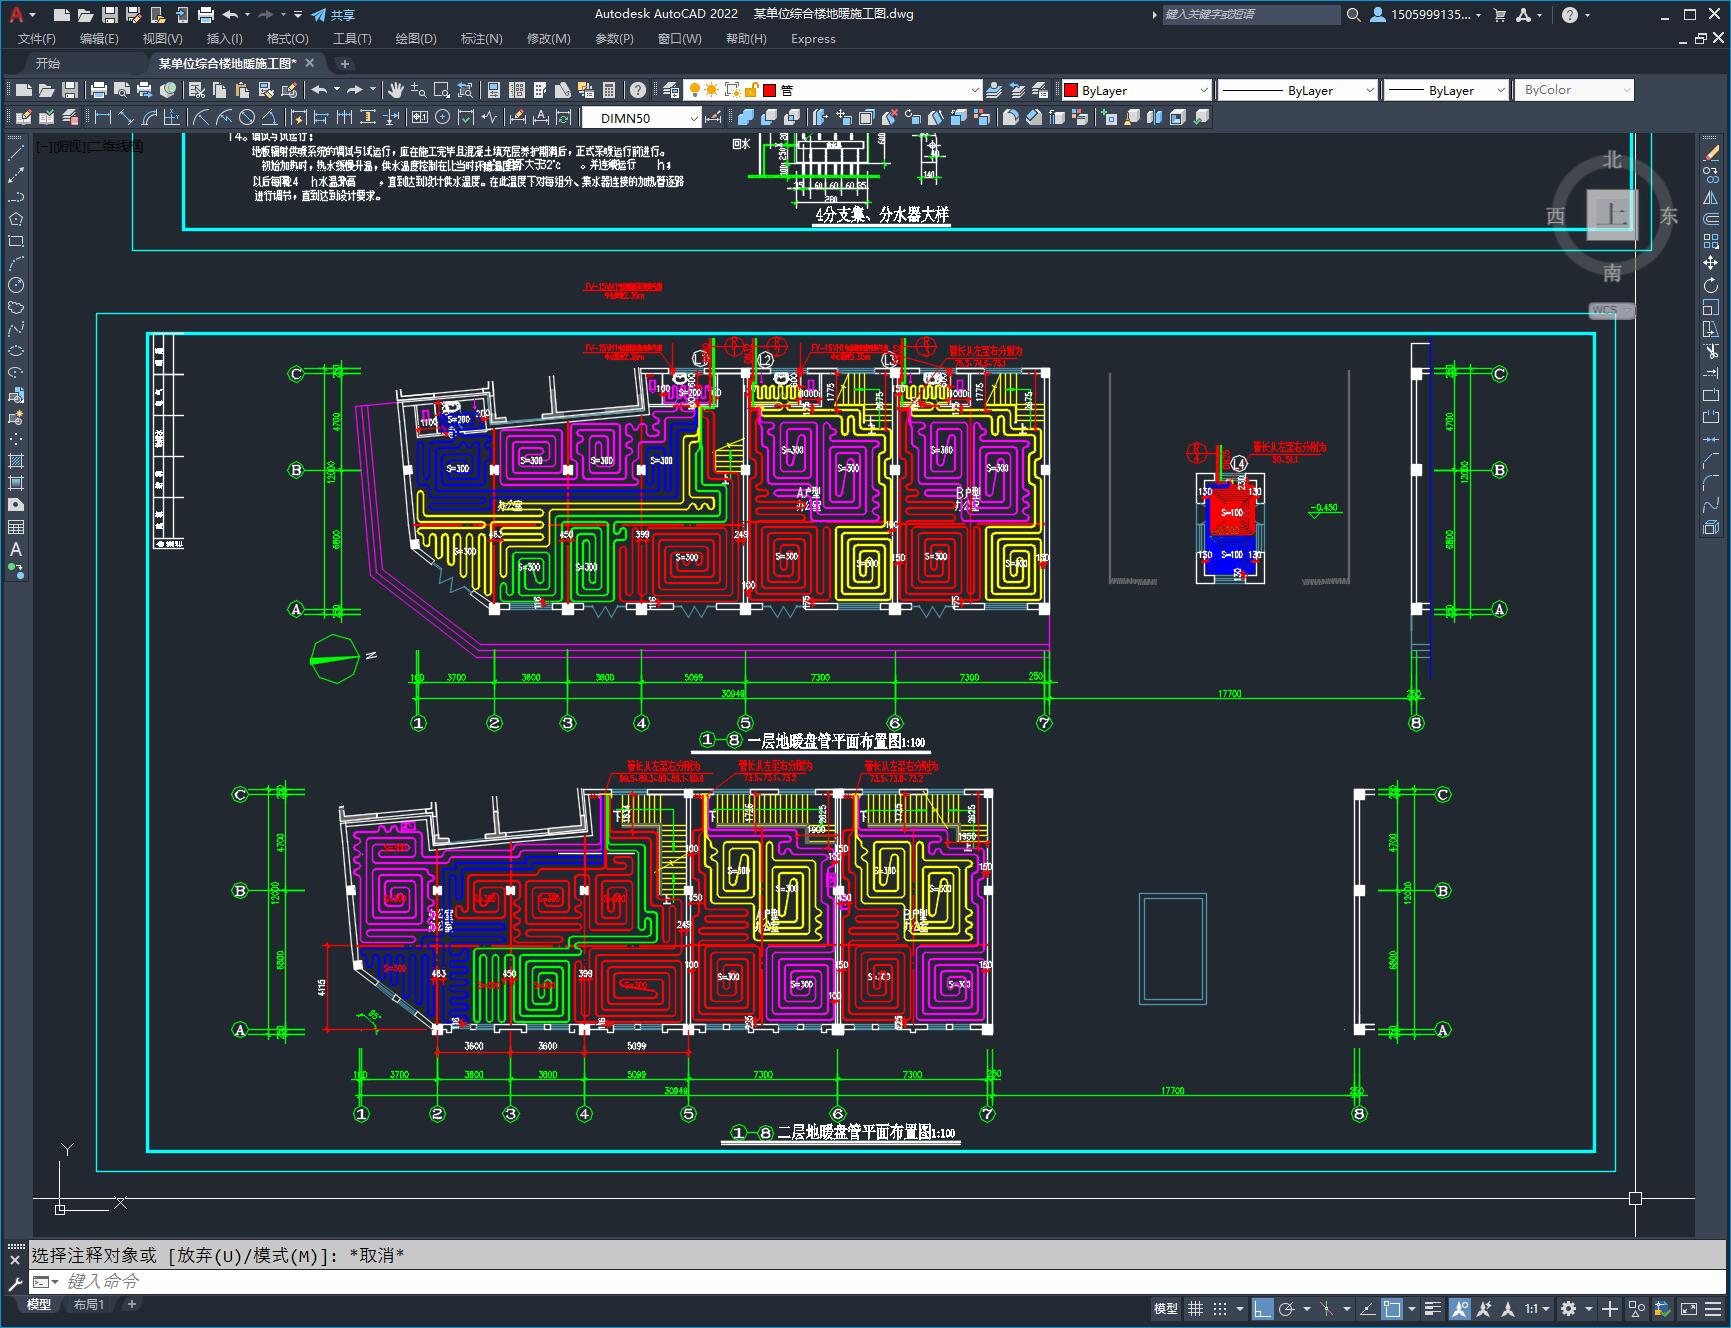This screenshot has width=1731, height=1328.
Task: Click the Plot printer icon in standard toolbar
Action: click(x=99, y=90)
